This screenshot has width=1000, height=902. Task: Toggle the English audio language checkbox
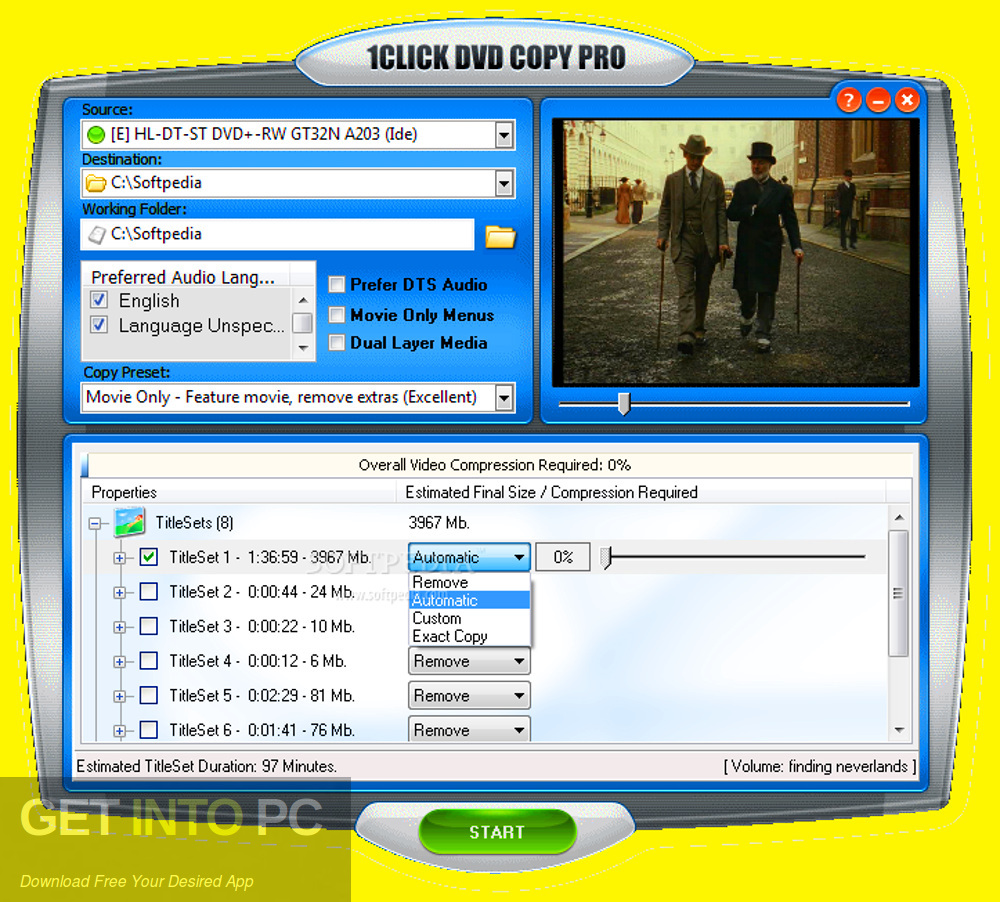98,299
